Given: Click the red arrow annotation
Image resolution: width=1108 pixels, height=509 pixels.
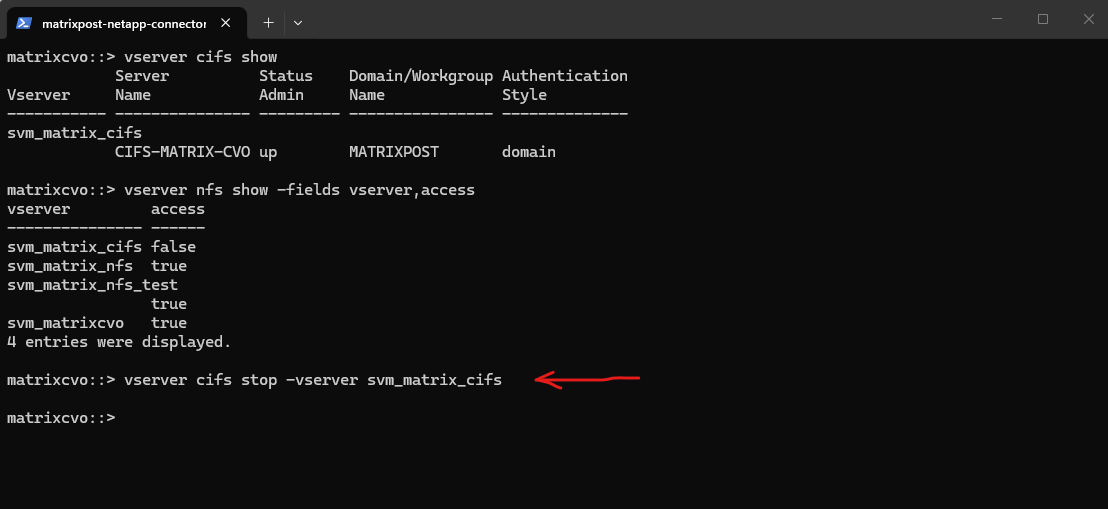Looking at the screenshot, I should 586,379.
